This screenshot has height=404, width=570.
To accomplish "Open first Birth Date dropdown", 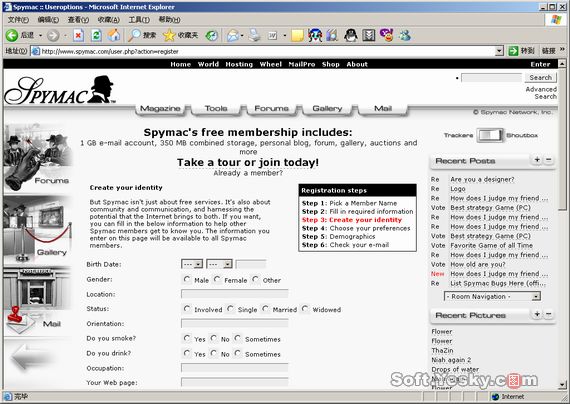I will 192,264.
